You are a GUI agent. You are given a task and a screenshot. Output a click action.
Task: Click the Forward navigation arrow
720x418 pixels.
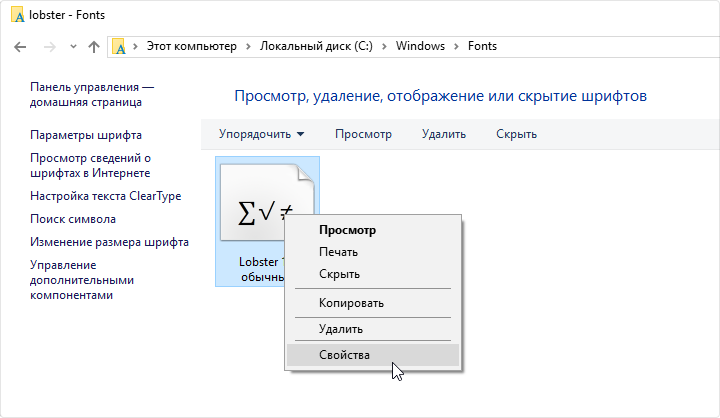[x=50, y=46]
